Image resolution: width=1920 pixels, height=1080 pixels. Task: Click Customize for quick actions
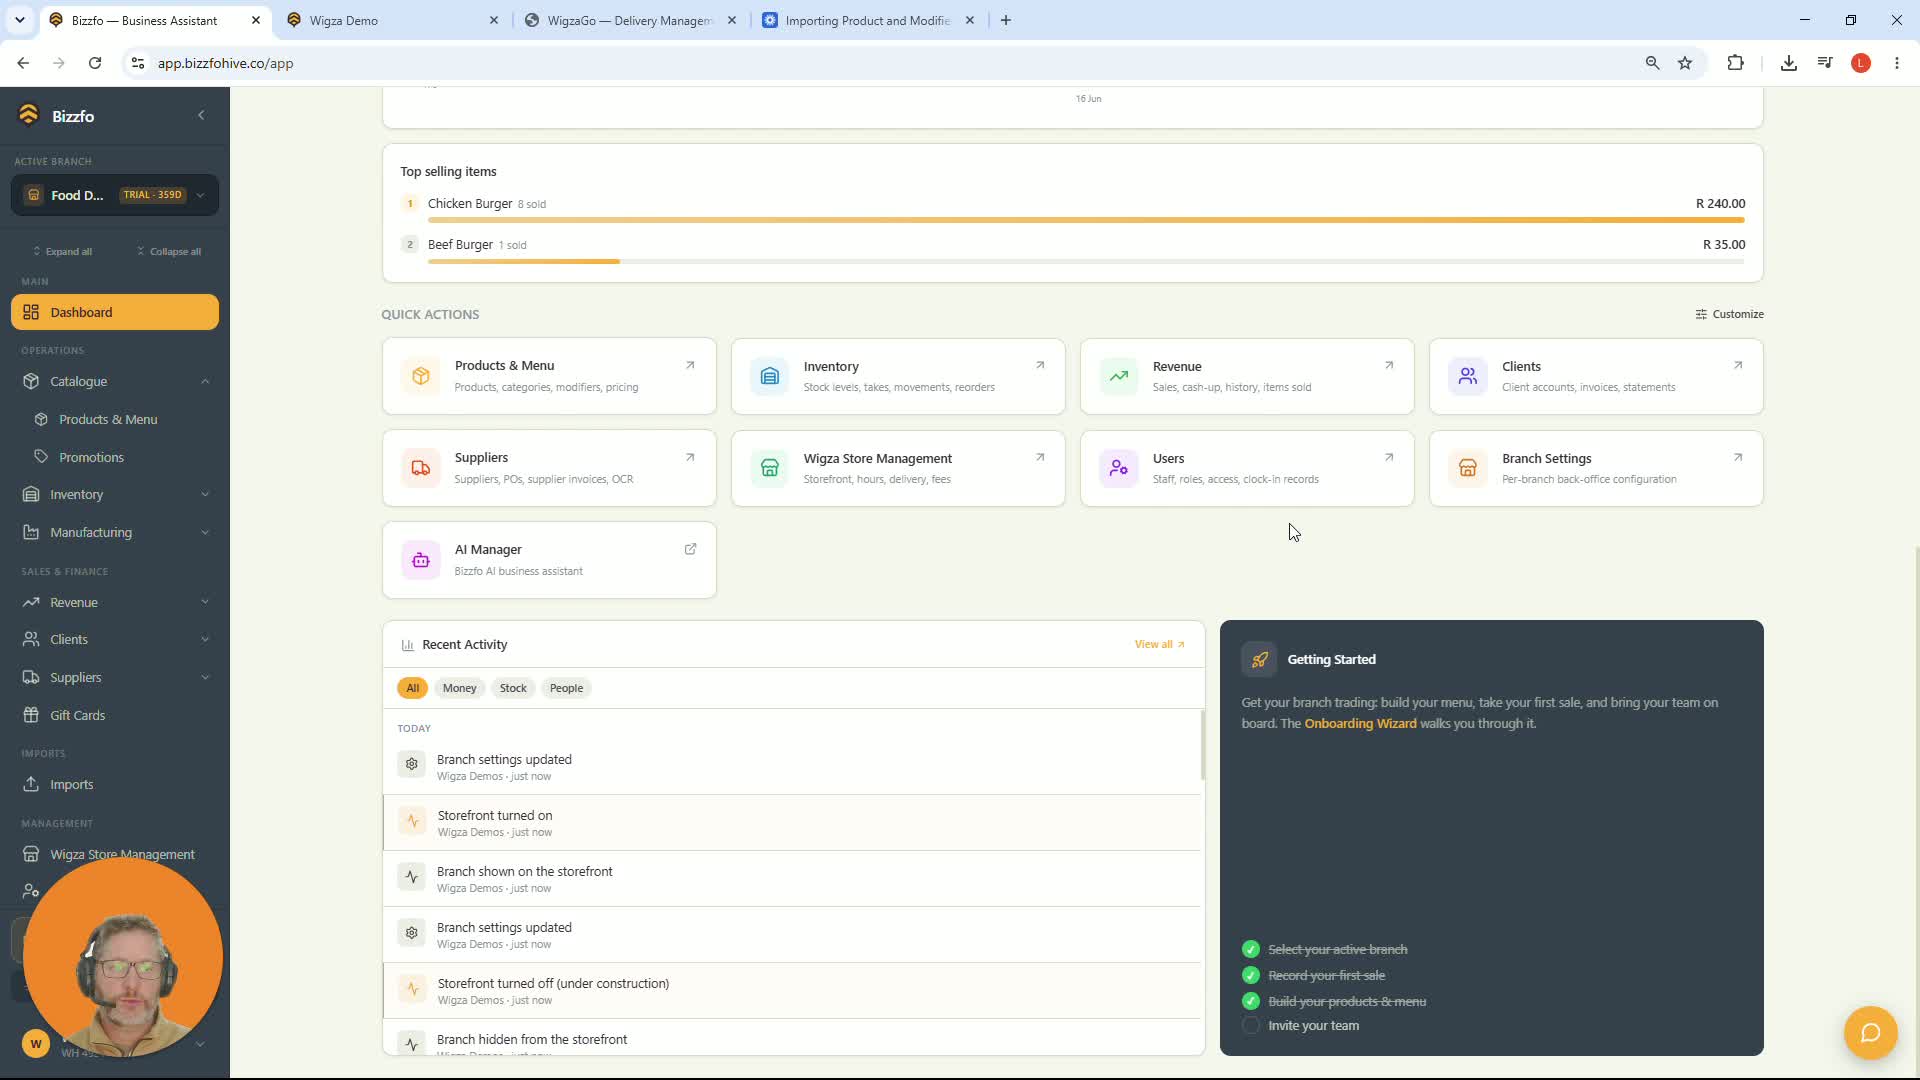1729,314
